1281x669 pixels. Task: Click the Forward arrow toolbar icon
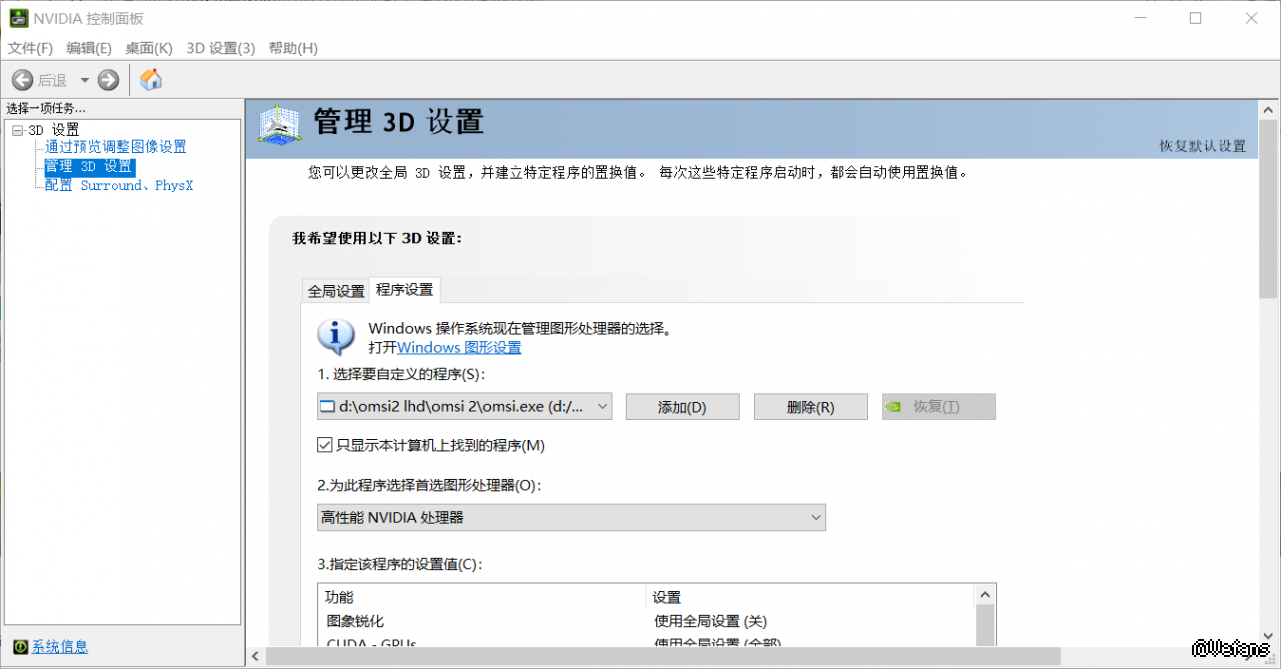109,80
